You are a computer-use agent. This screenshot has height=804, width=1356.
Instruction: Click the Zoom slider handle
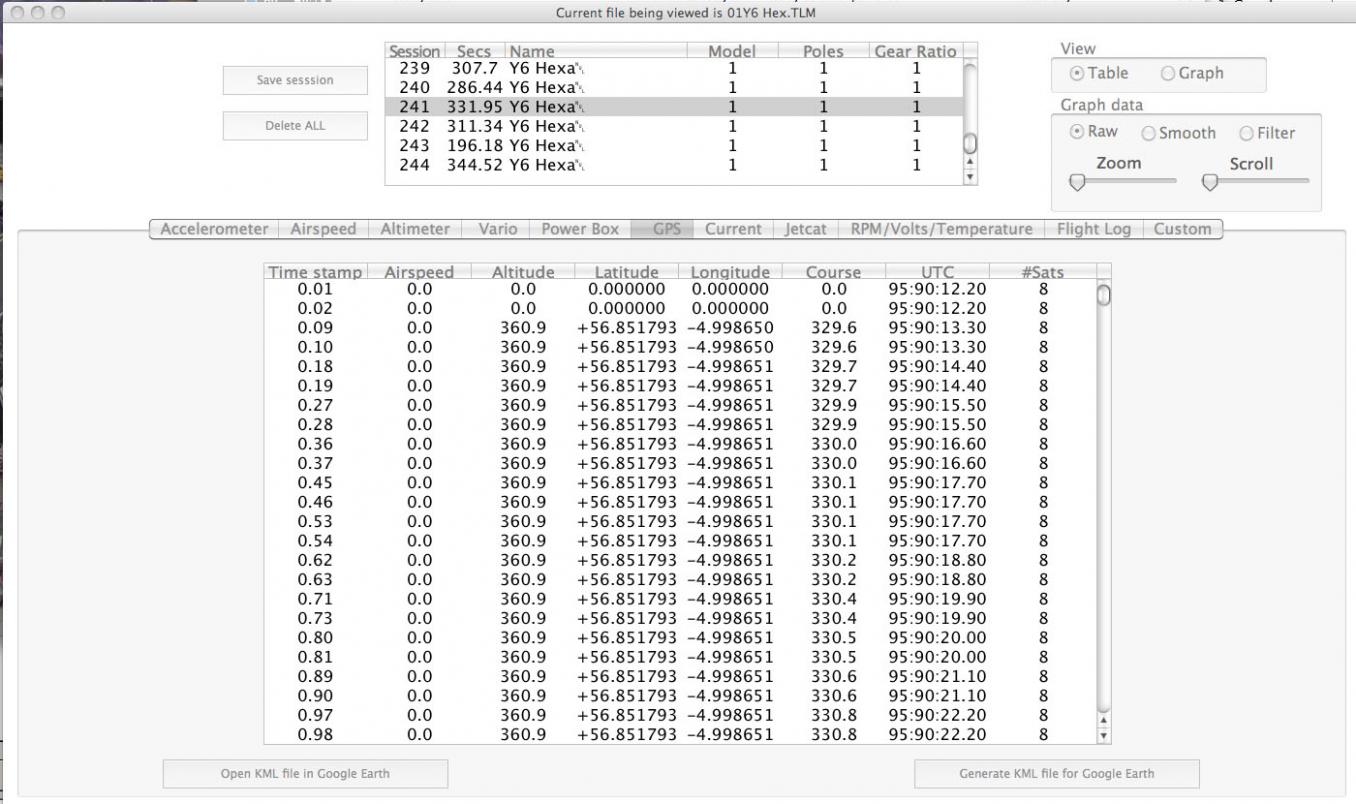(1077, 182)
